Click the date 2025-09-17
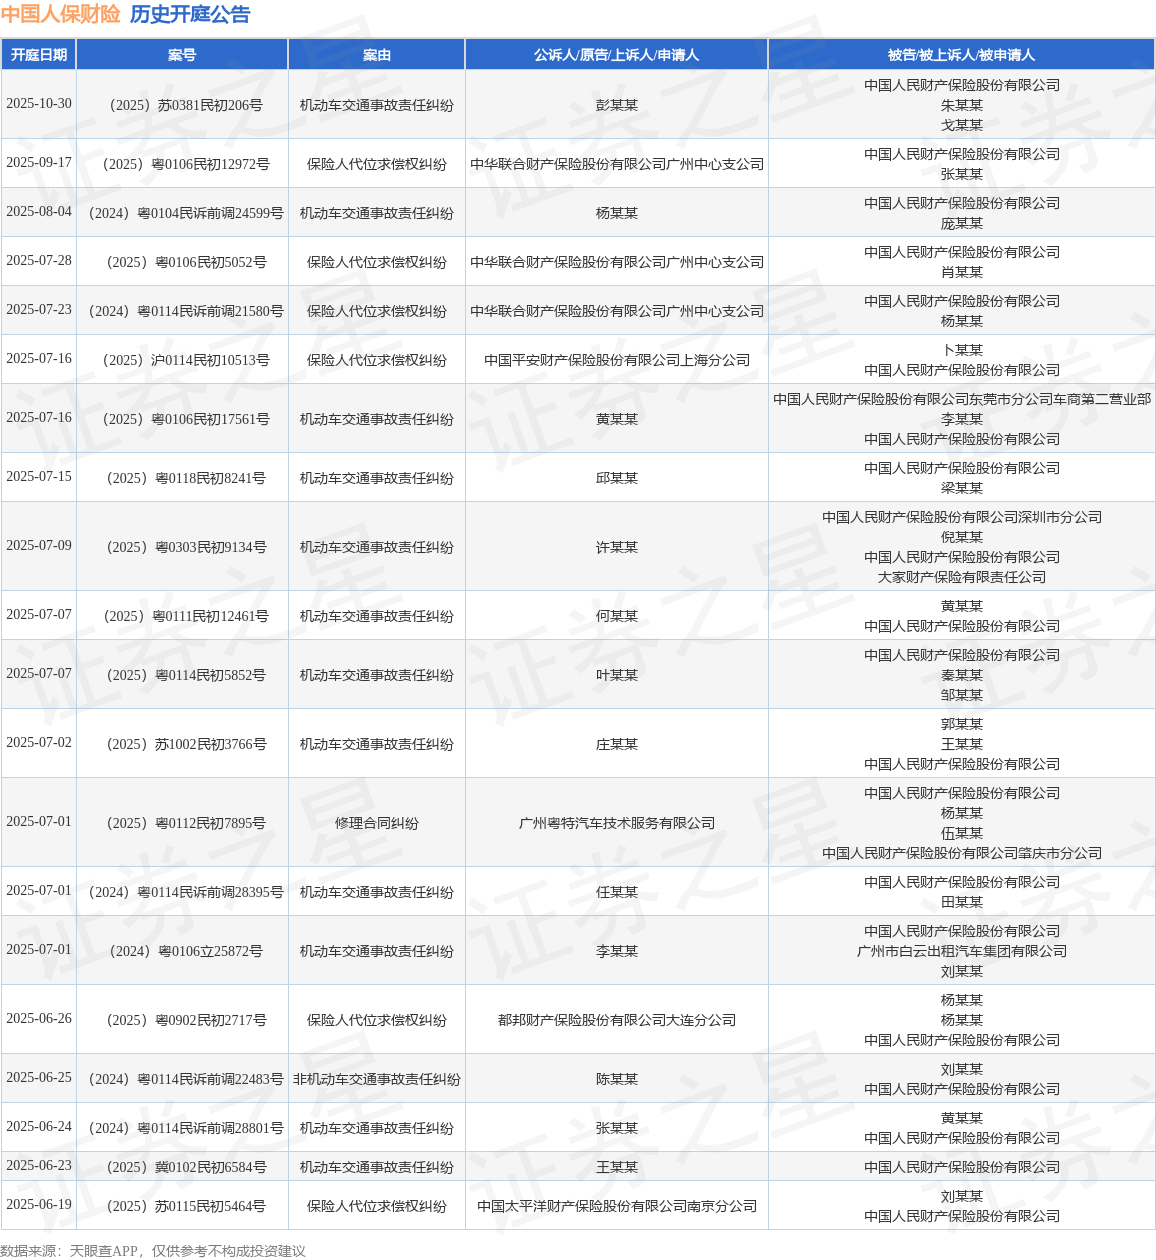 pyautogui.click(x=39, y=163)
